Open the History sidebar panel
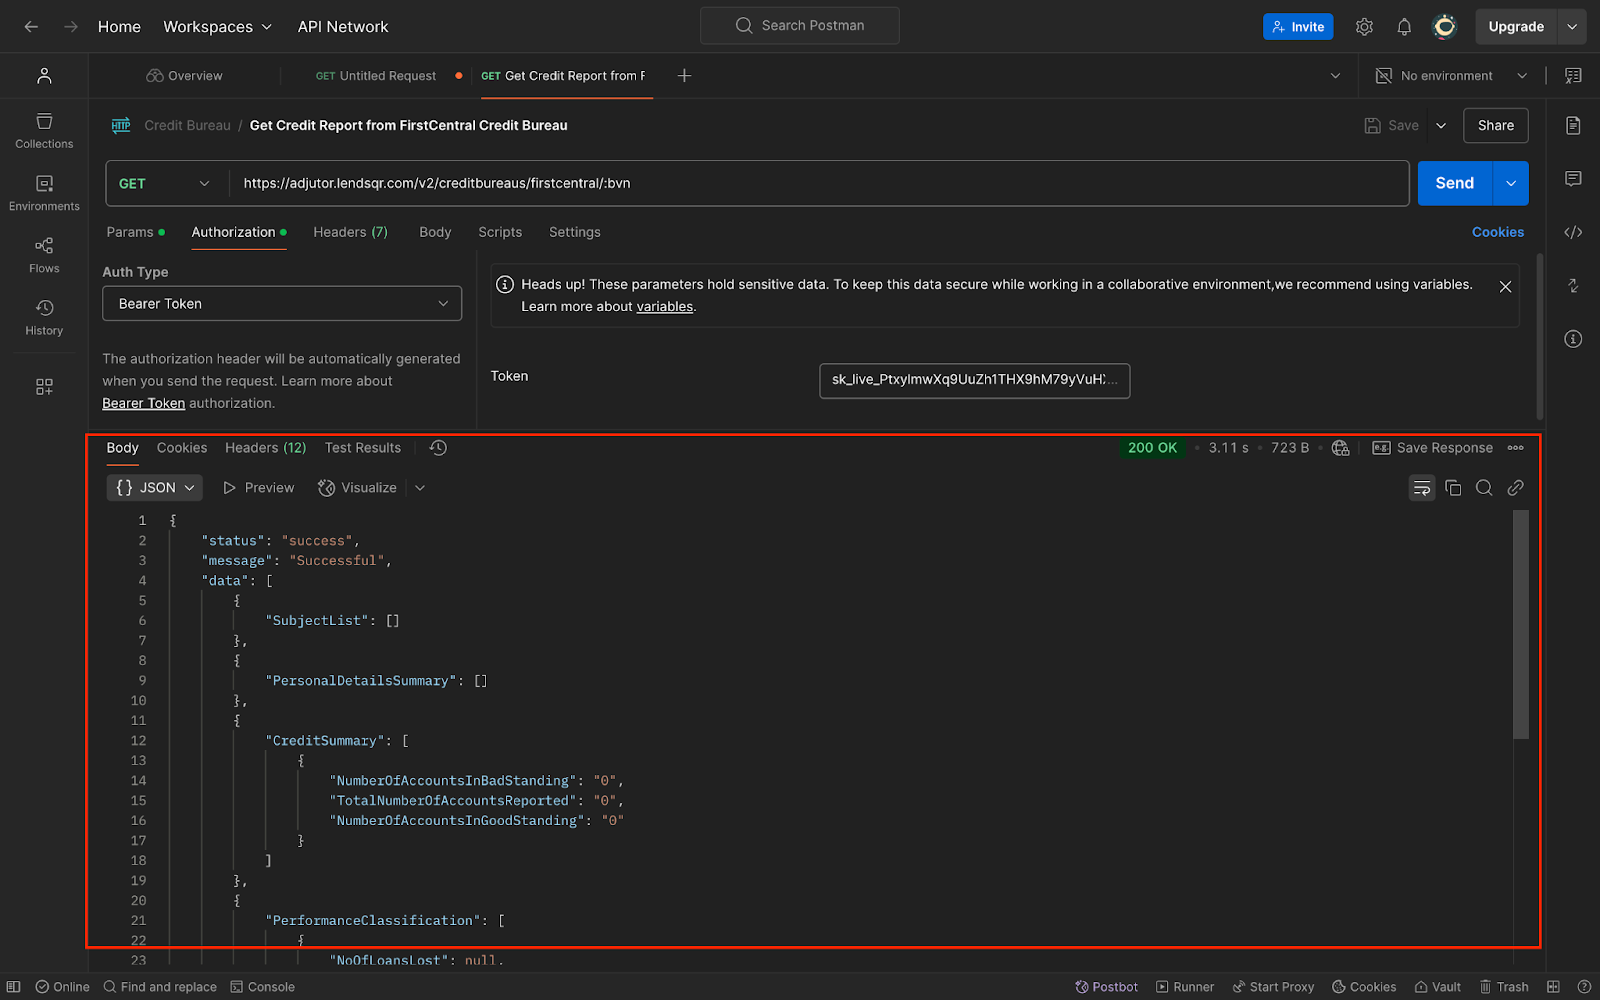This screenshot has width=1600, height=1000. [44, 317]
